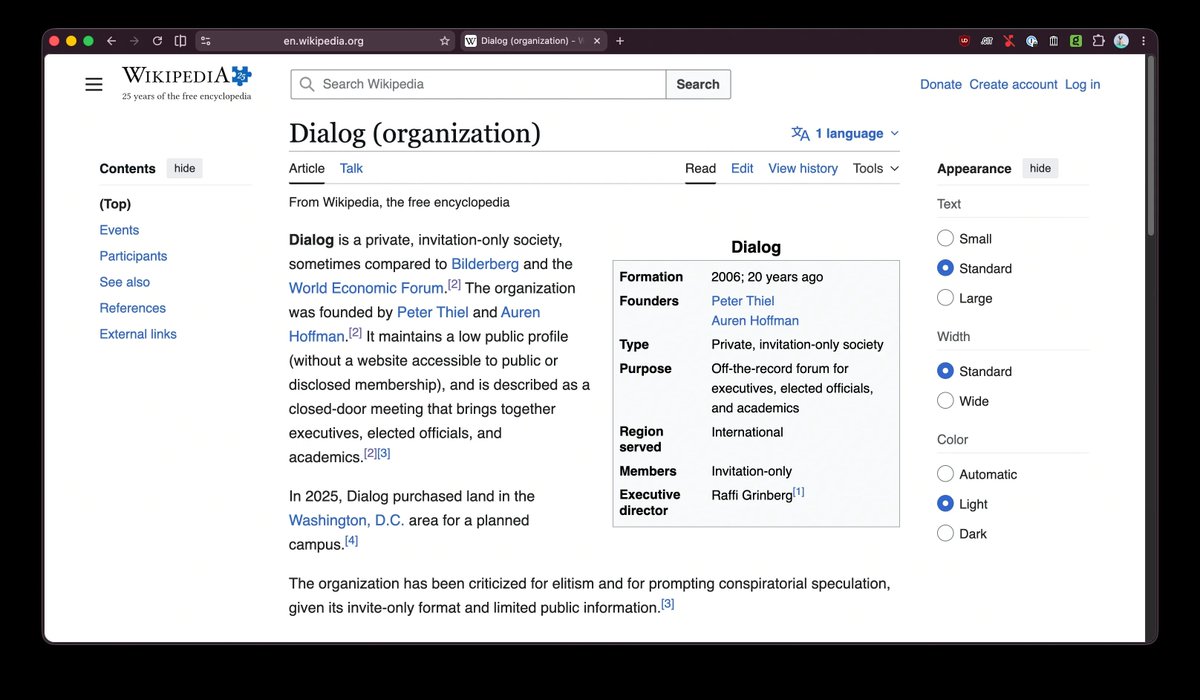Image resolution: width=1200 pixels, height=700 pixels.
Task: Click the blue clock extension icon
Action: (1032, 41)
